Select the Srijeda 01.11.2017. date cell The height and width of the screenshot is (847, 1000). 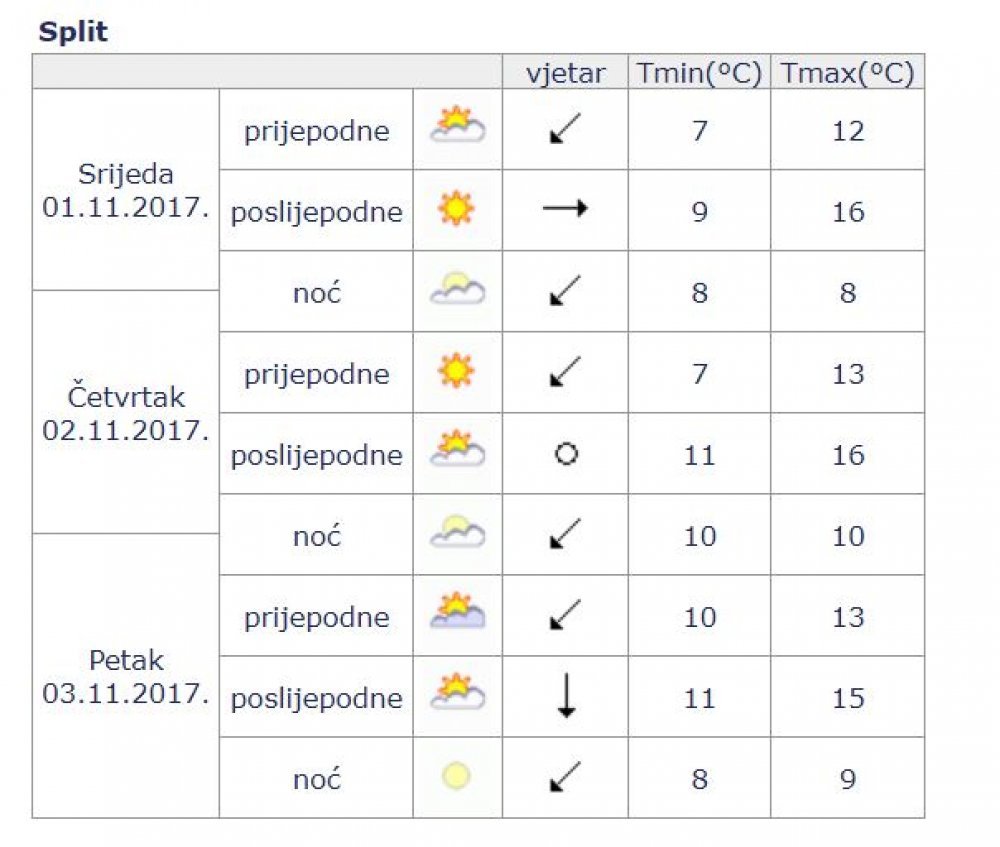tap(126, 190)
